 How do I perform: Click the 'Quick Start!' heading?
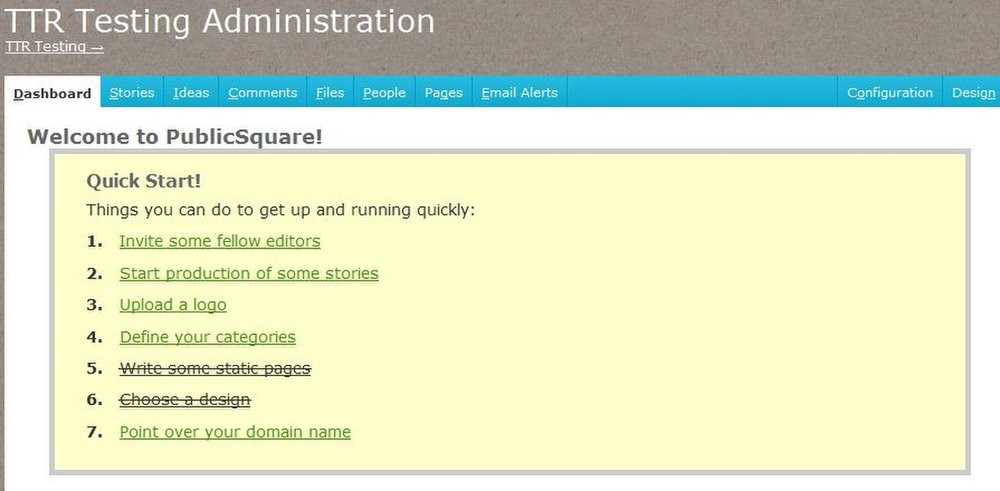point(143,181)
